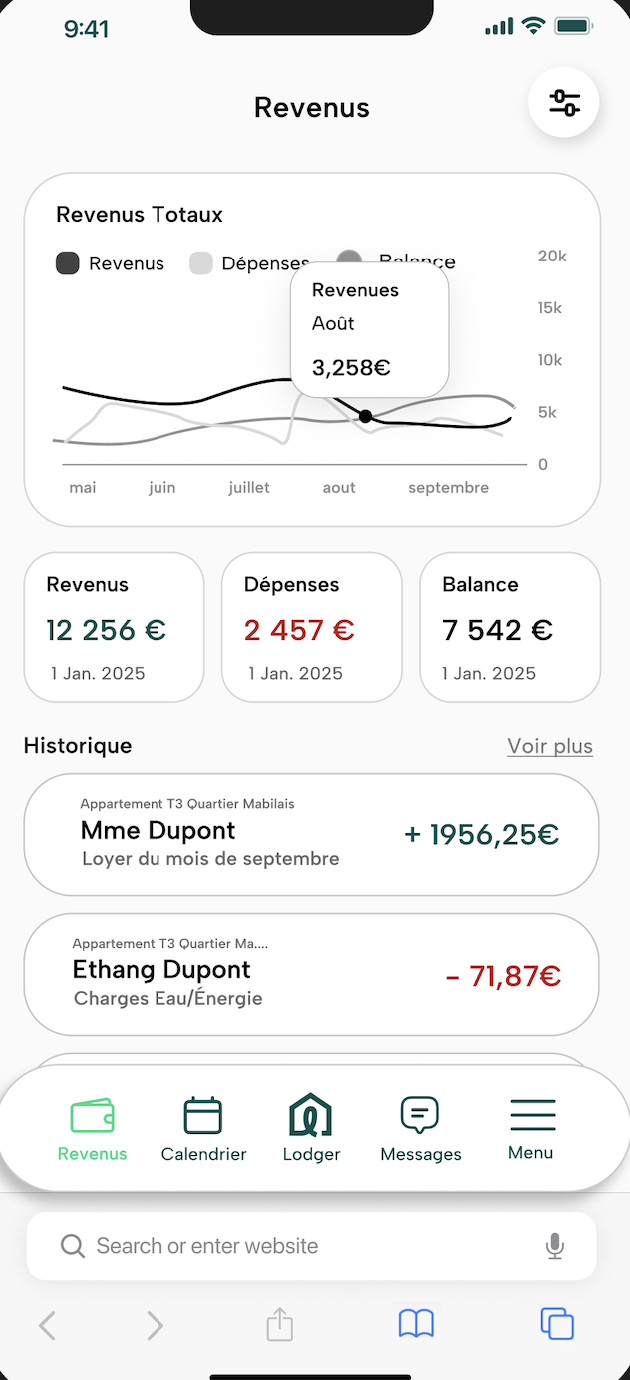Select the Balance summary card
This screenshot has width=630, height=1380.
[x=509, y=627]
